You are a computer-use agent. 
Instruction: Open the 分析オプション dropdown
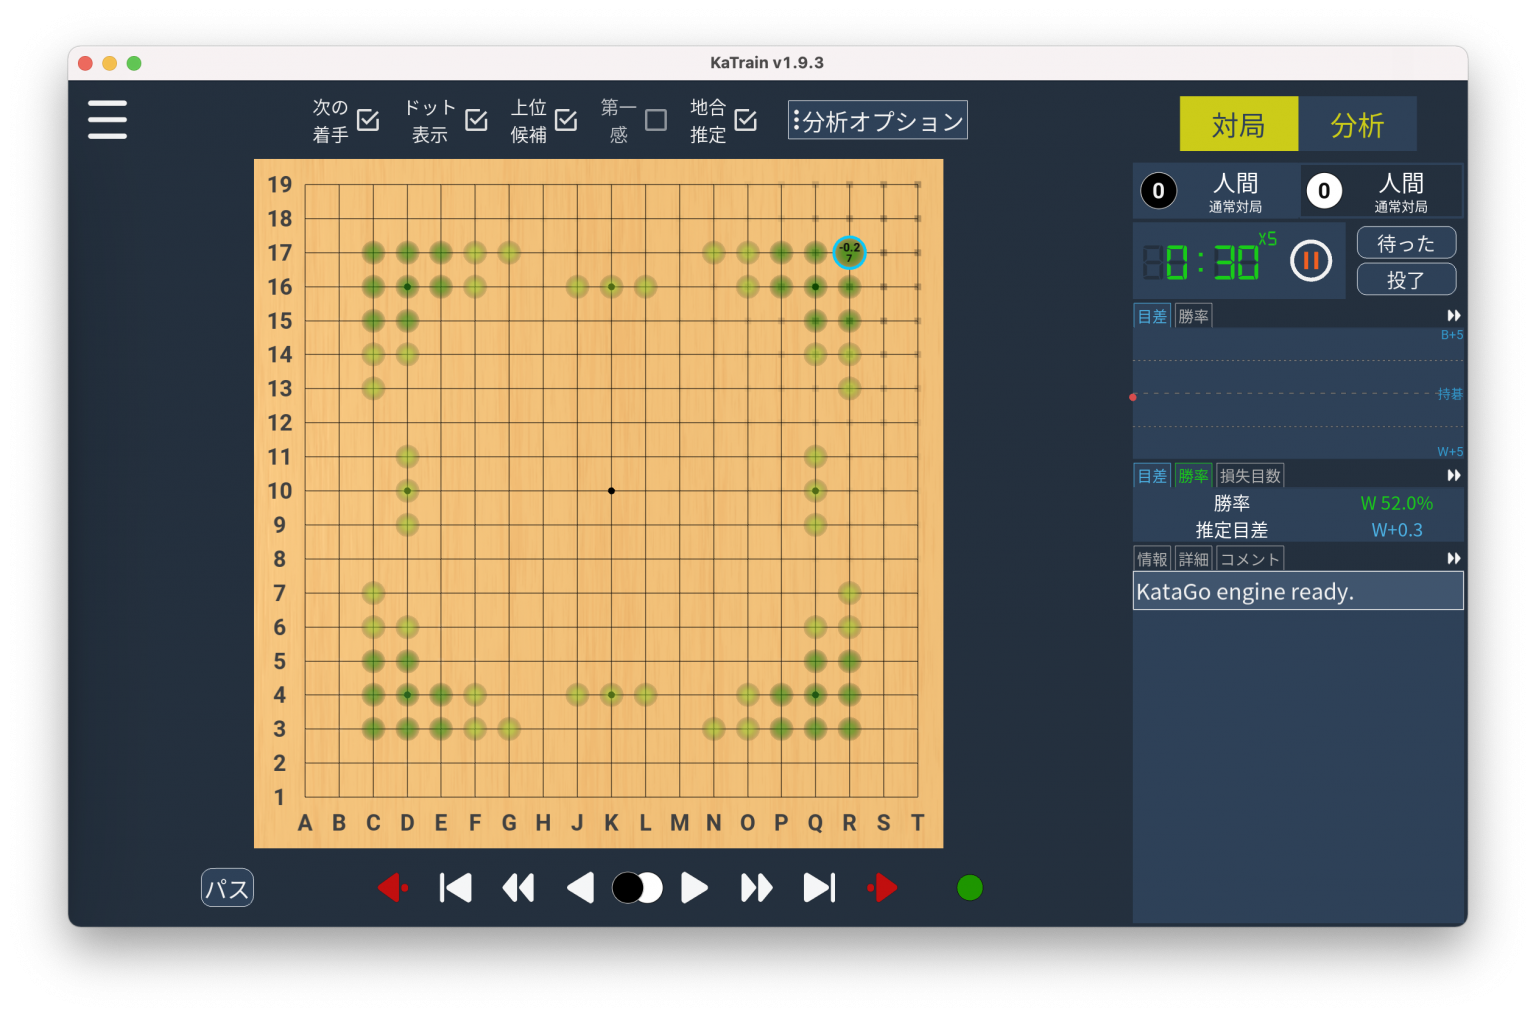(x=877, y=119)
